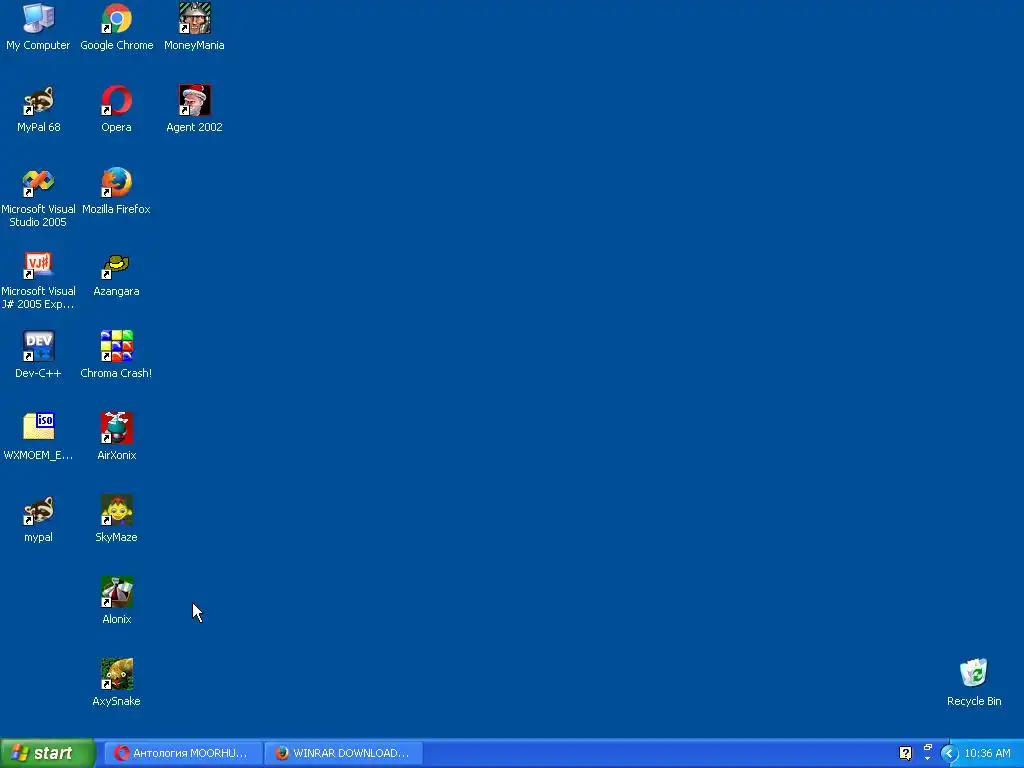The width and height of the screenshot is (1024, 768).
Task: Click the language bar help icon
Action: (x=905, y=753)
